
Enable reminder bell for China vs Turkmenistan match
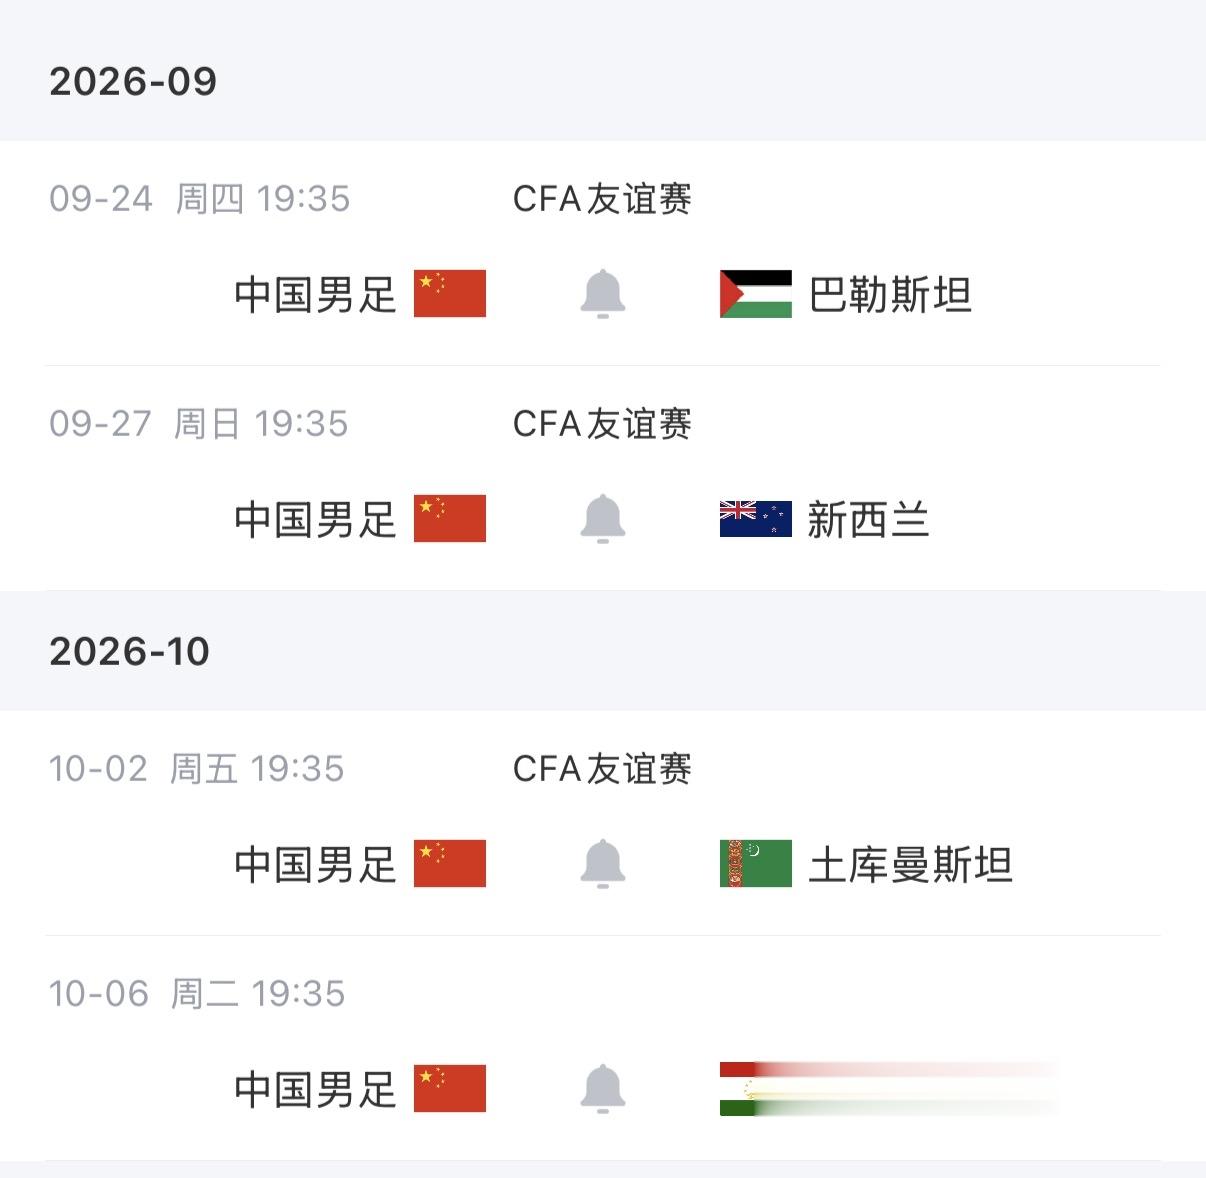[x=603, y=864]
